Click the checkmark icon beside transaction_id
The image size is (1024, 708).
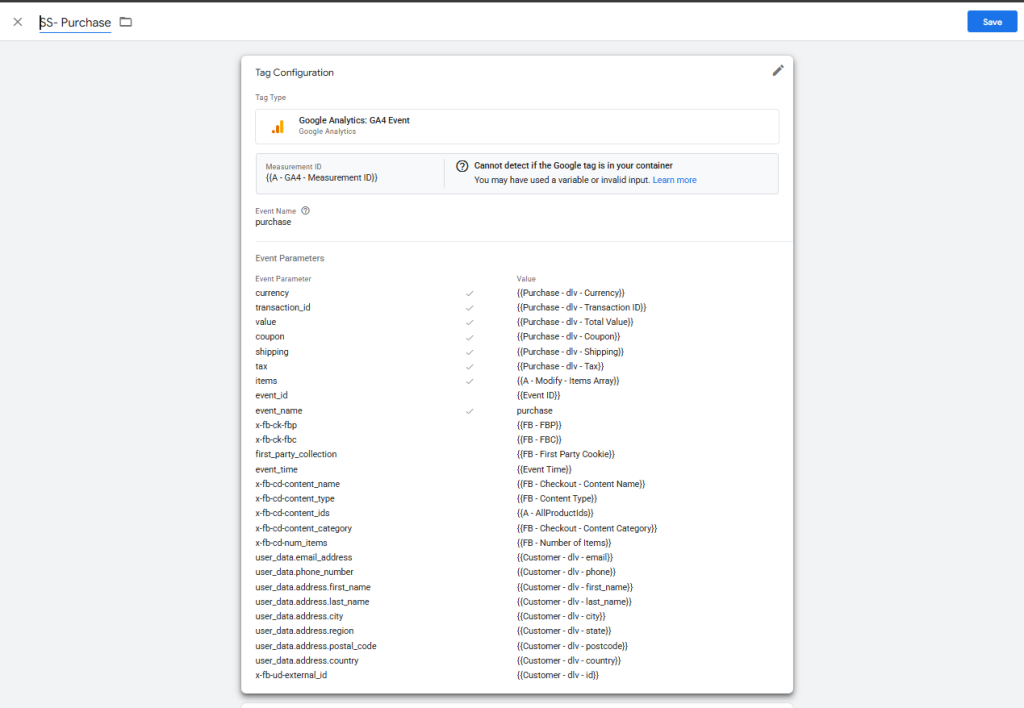469,308
